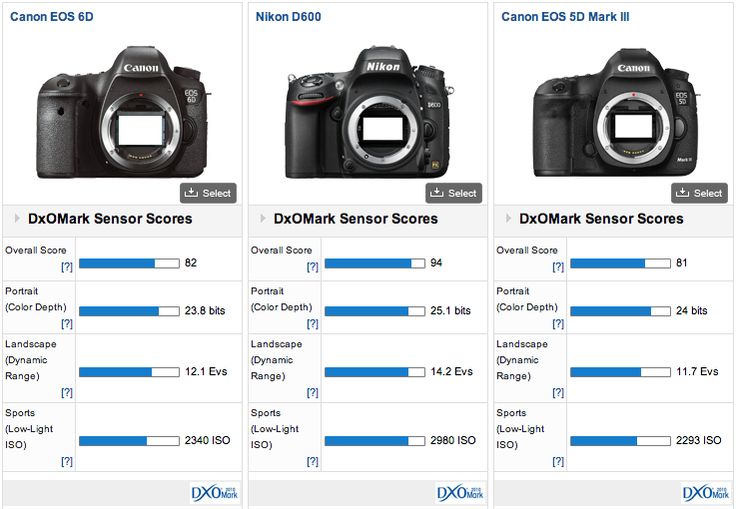
Task: Click the Dynamic Range bar for Nikon D600
Action: [x=375, y=372]
